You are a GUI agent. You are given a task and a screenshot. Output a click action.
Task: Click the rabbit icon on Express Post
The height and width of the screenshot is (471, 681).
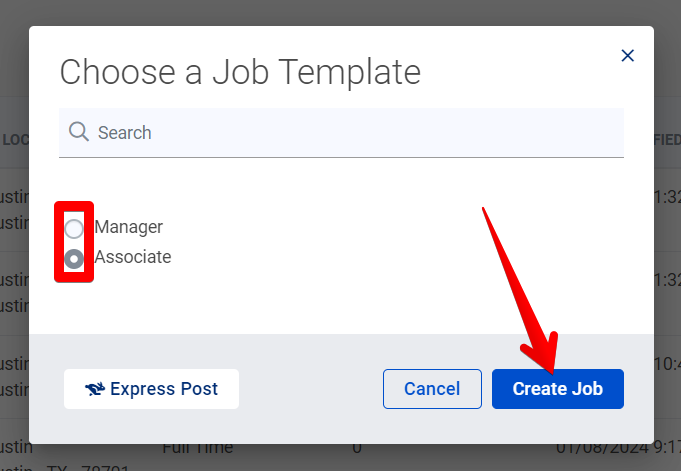[x=95, y=389]
